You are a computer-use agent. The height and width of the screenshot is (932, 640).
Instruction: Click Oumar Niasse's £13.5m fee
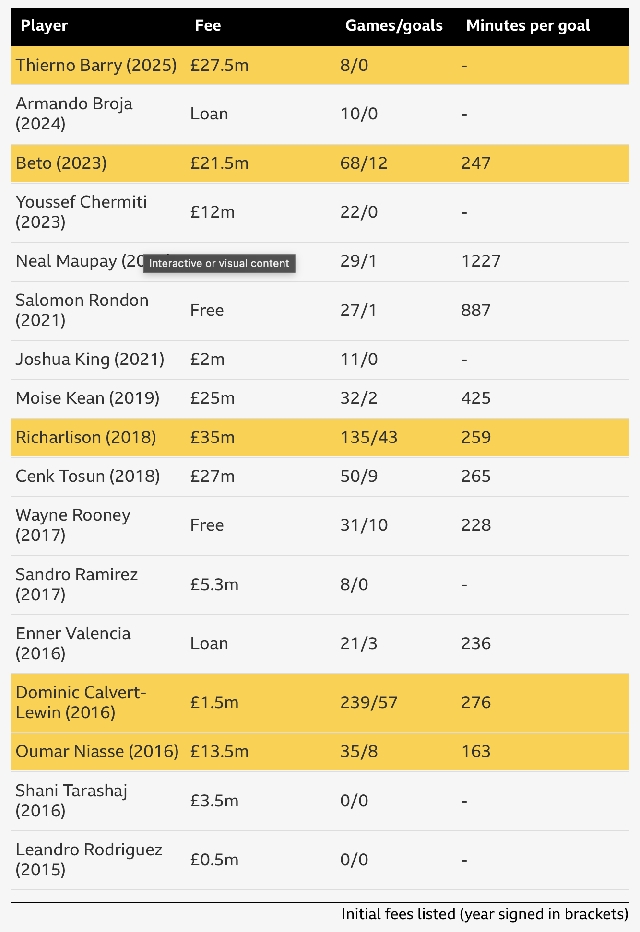[x=219, y=751]
